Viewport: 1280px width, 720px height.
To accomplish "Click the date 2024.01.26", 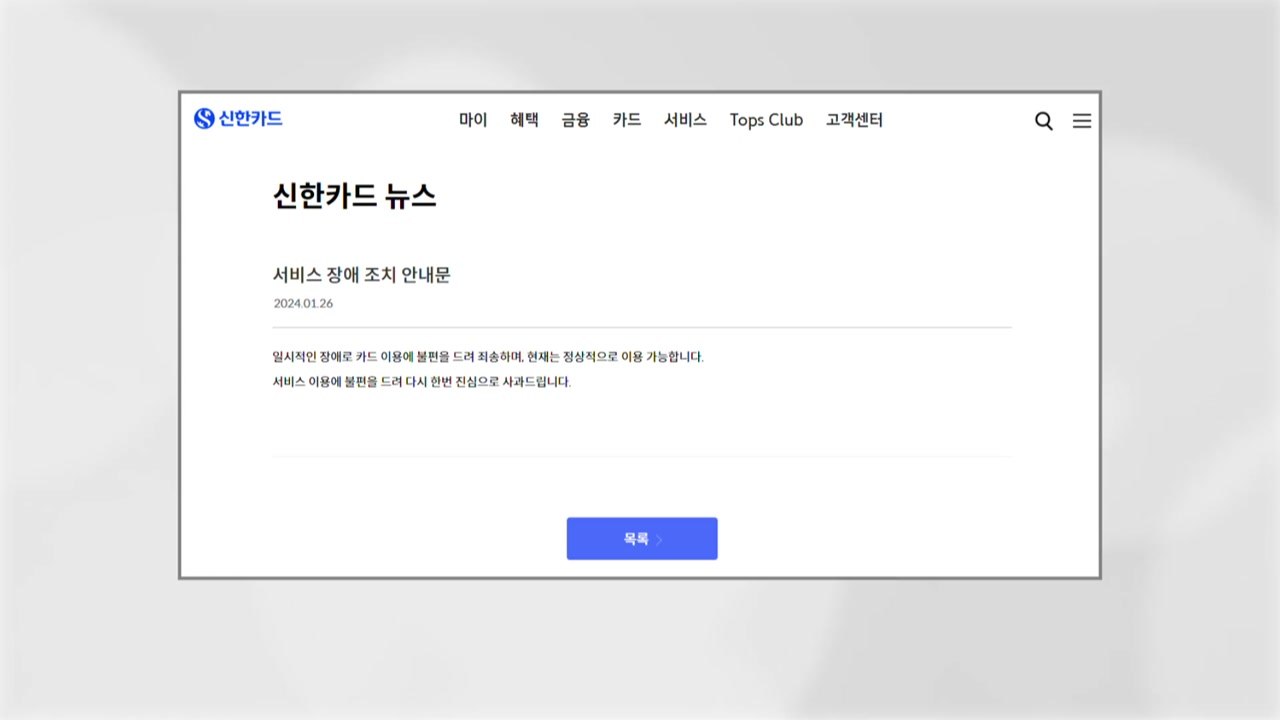I will click(303, 303).
